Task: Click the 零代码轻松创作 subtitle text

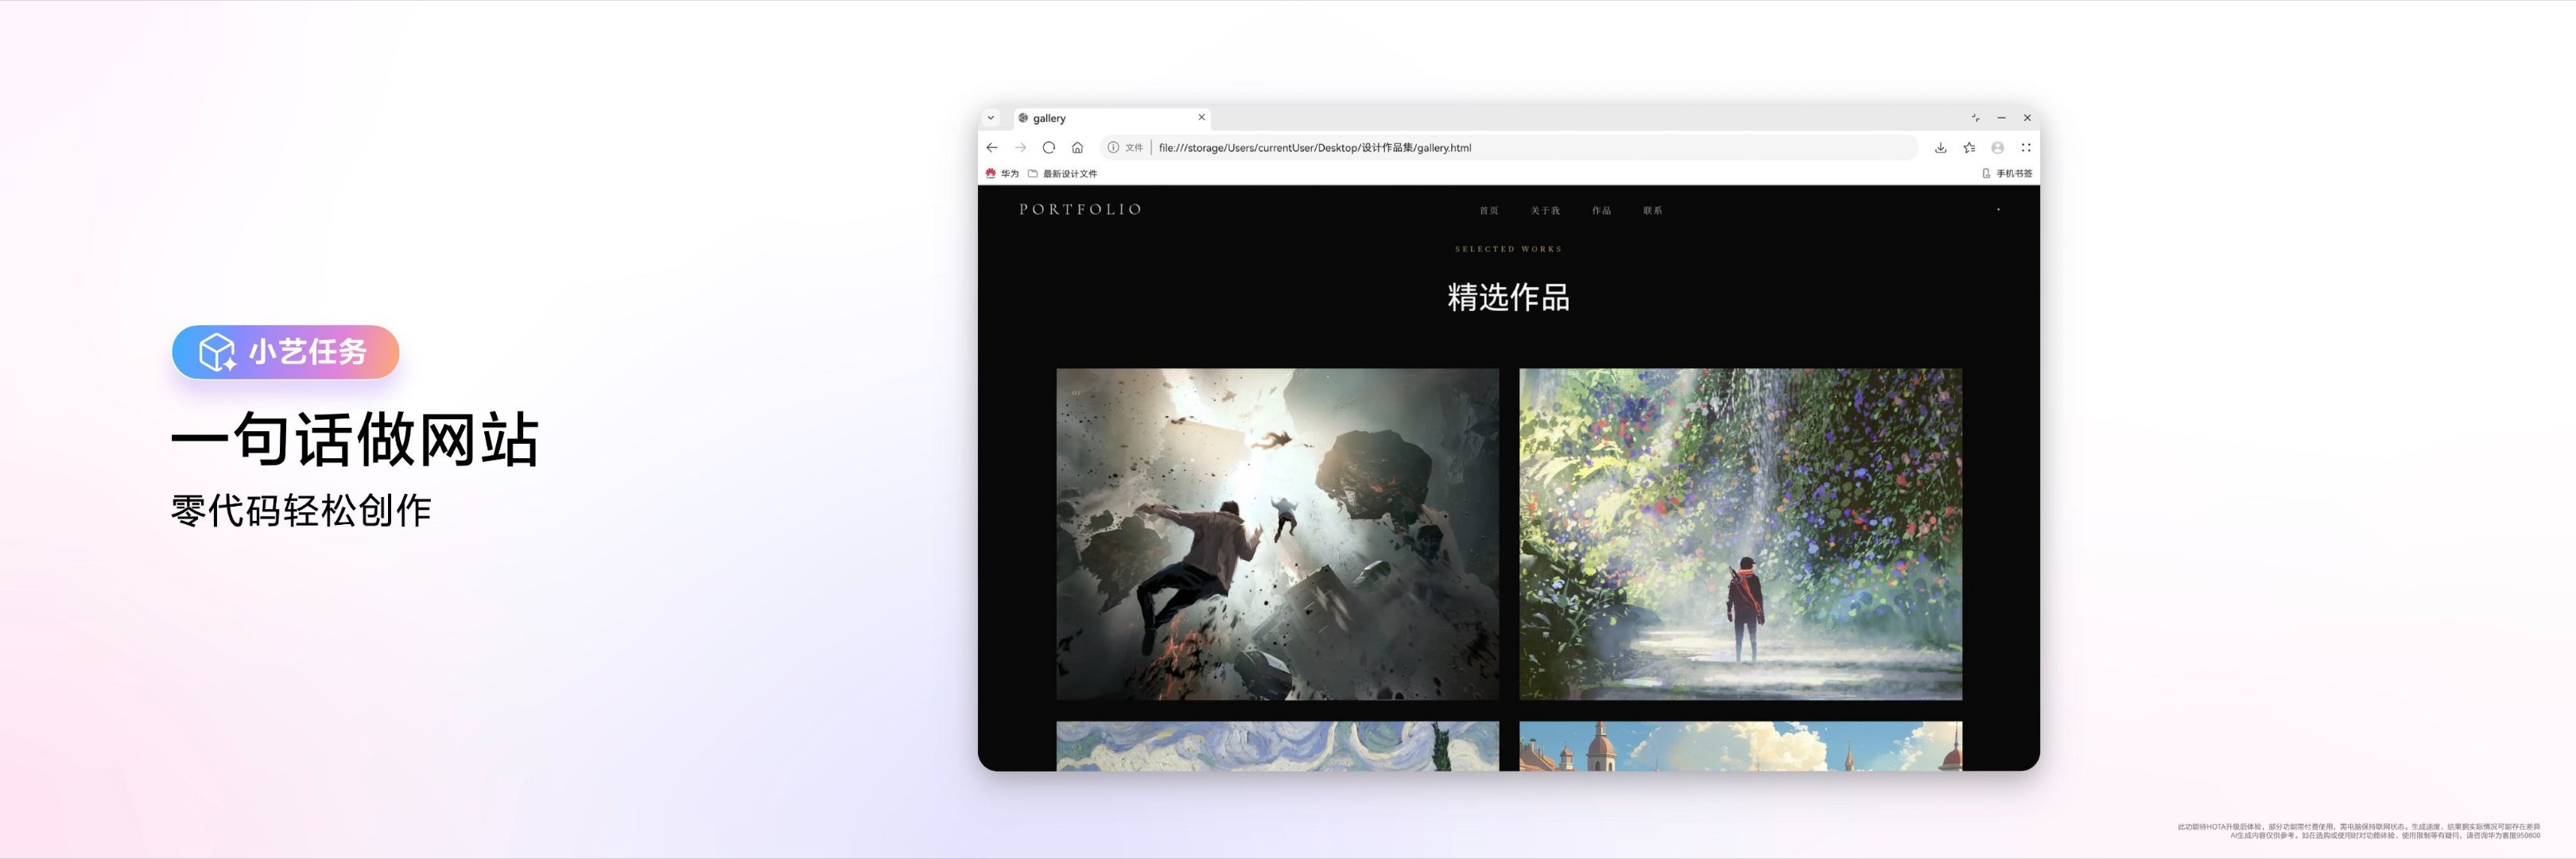Action: [x=301, y=511]
